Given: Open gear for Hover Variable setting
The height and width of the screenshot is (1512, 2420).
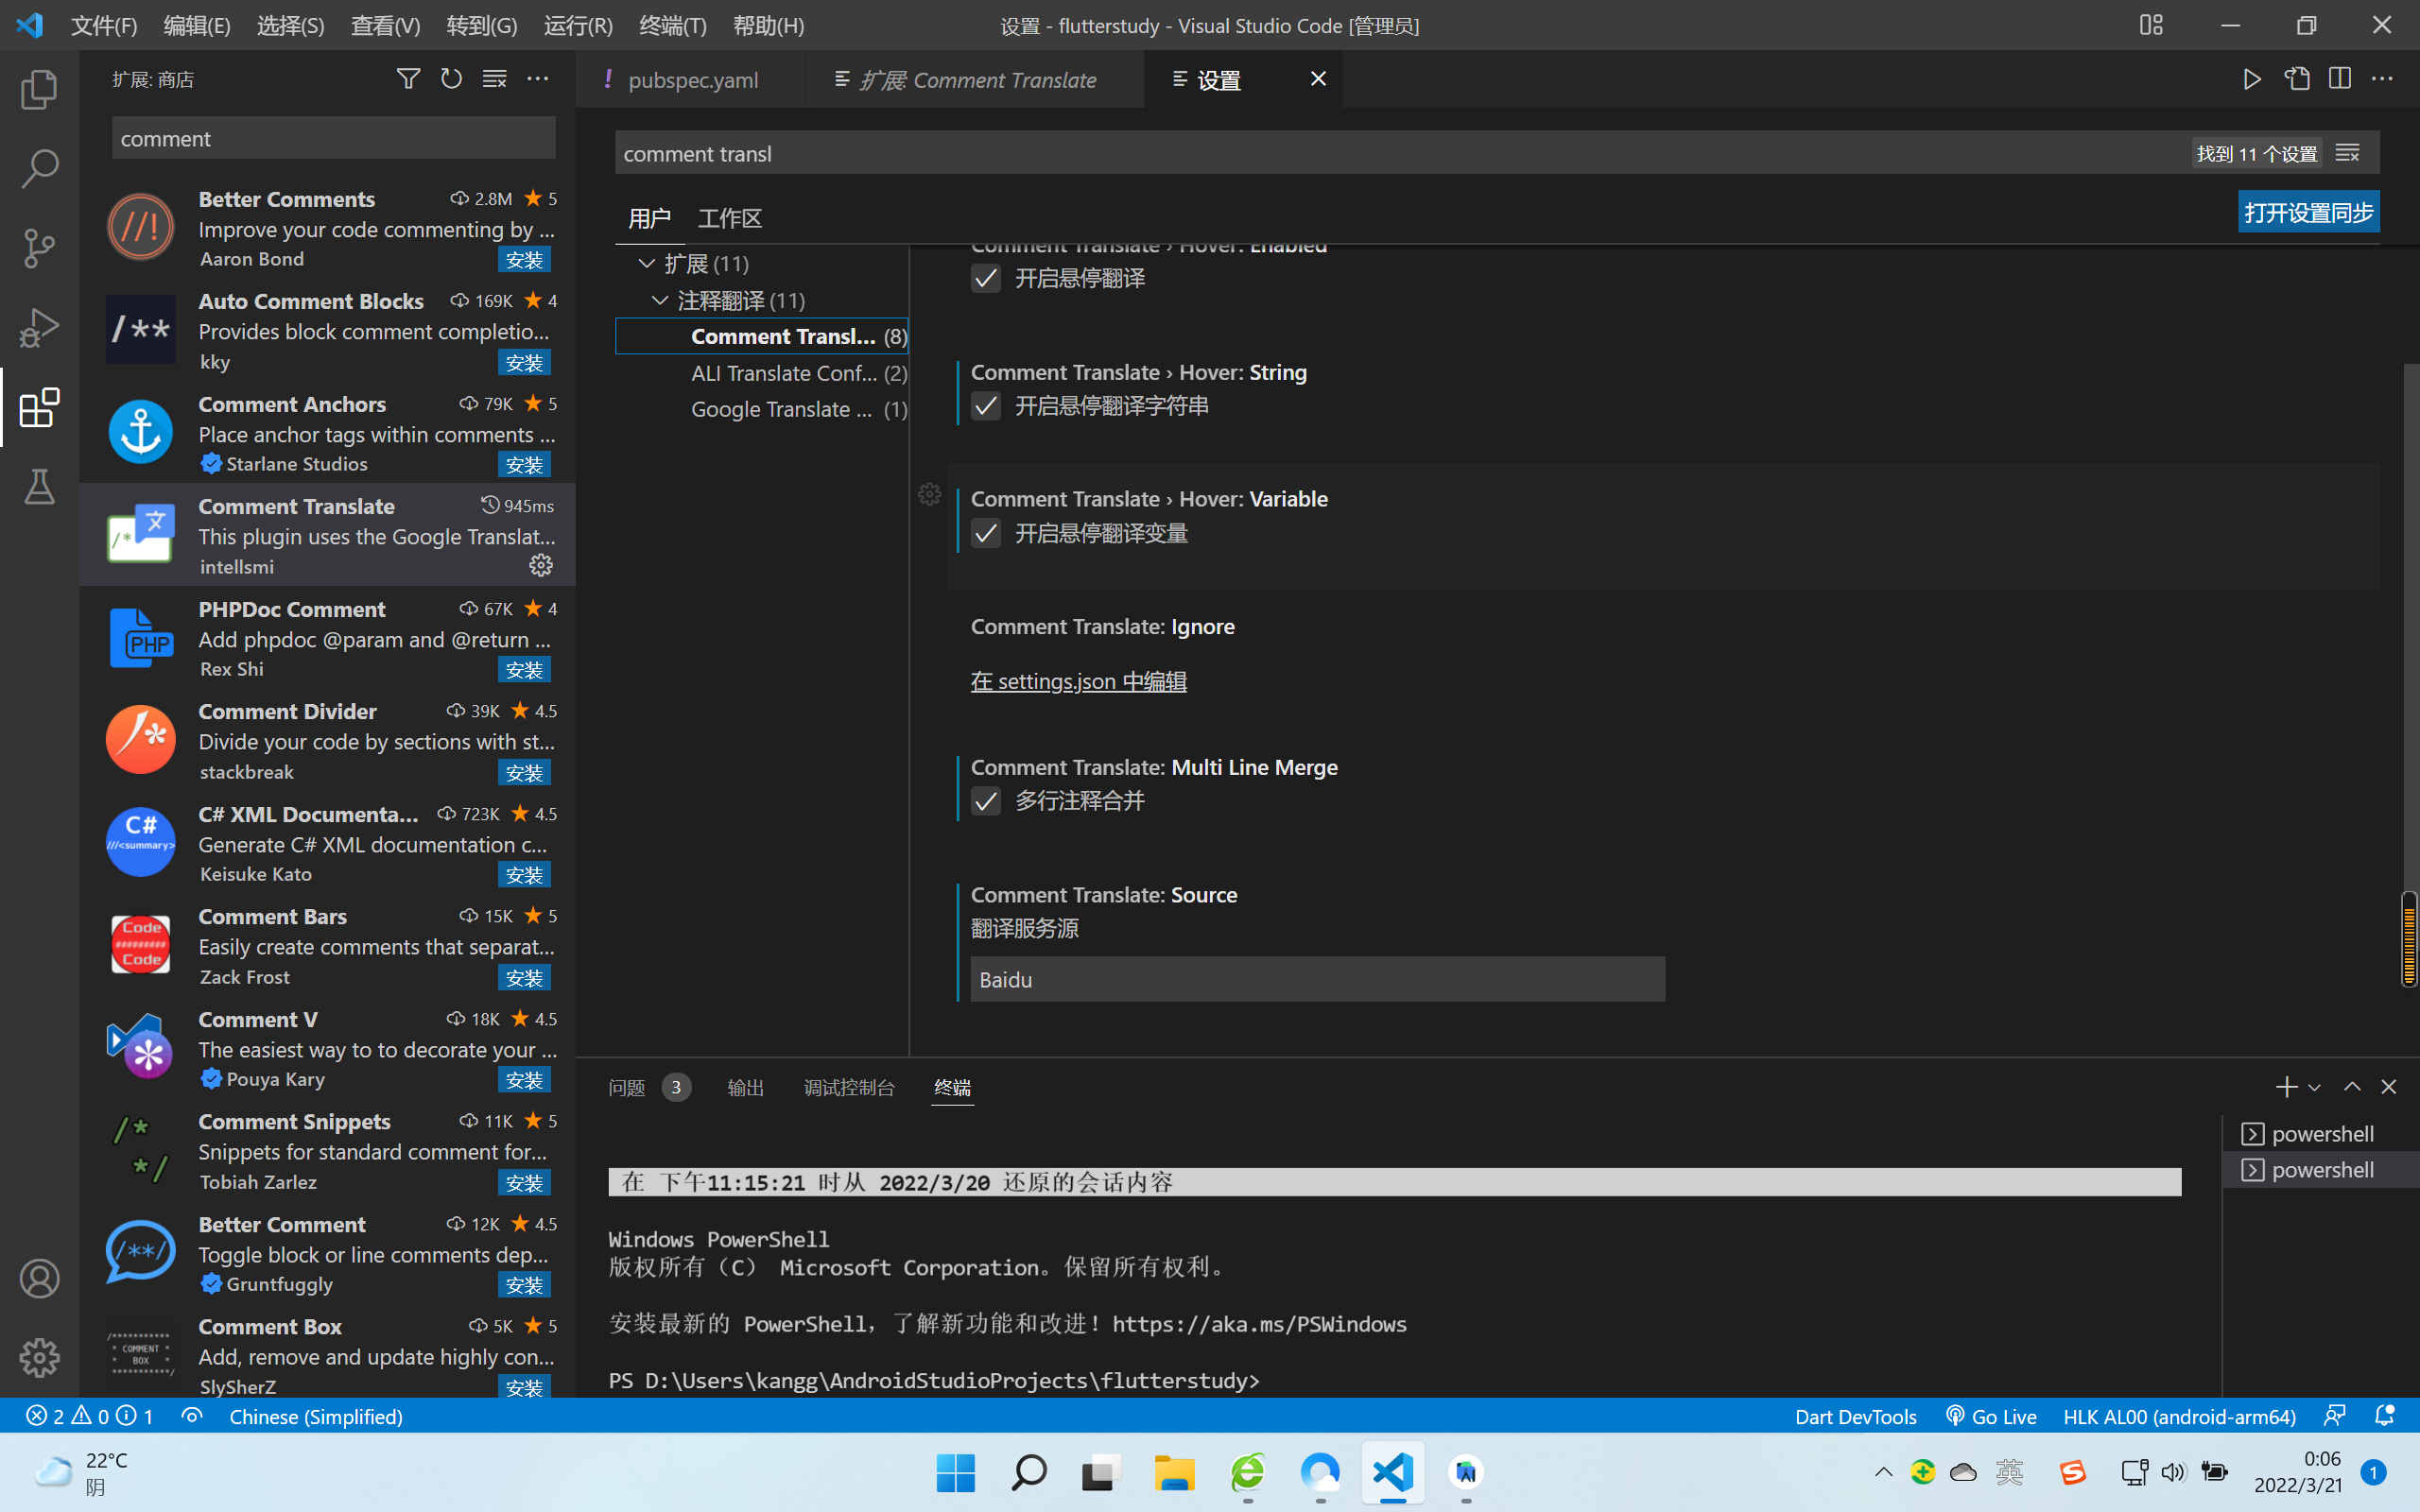Looking at the screenshot, I should coord(929,495).
